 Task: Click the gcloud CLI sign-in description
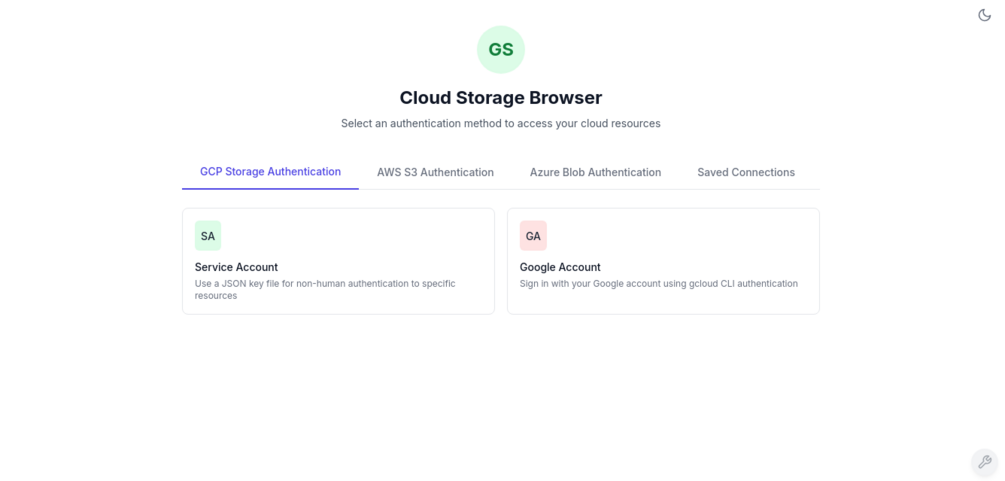pyautogui.click(x=658, y=283)
